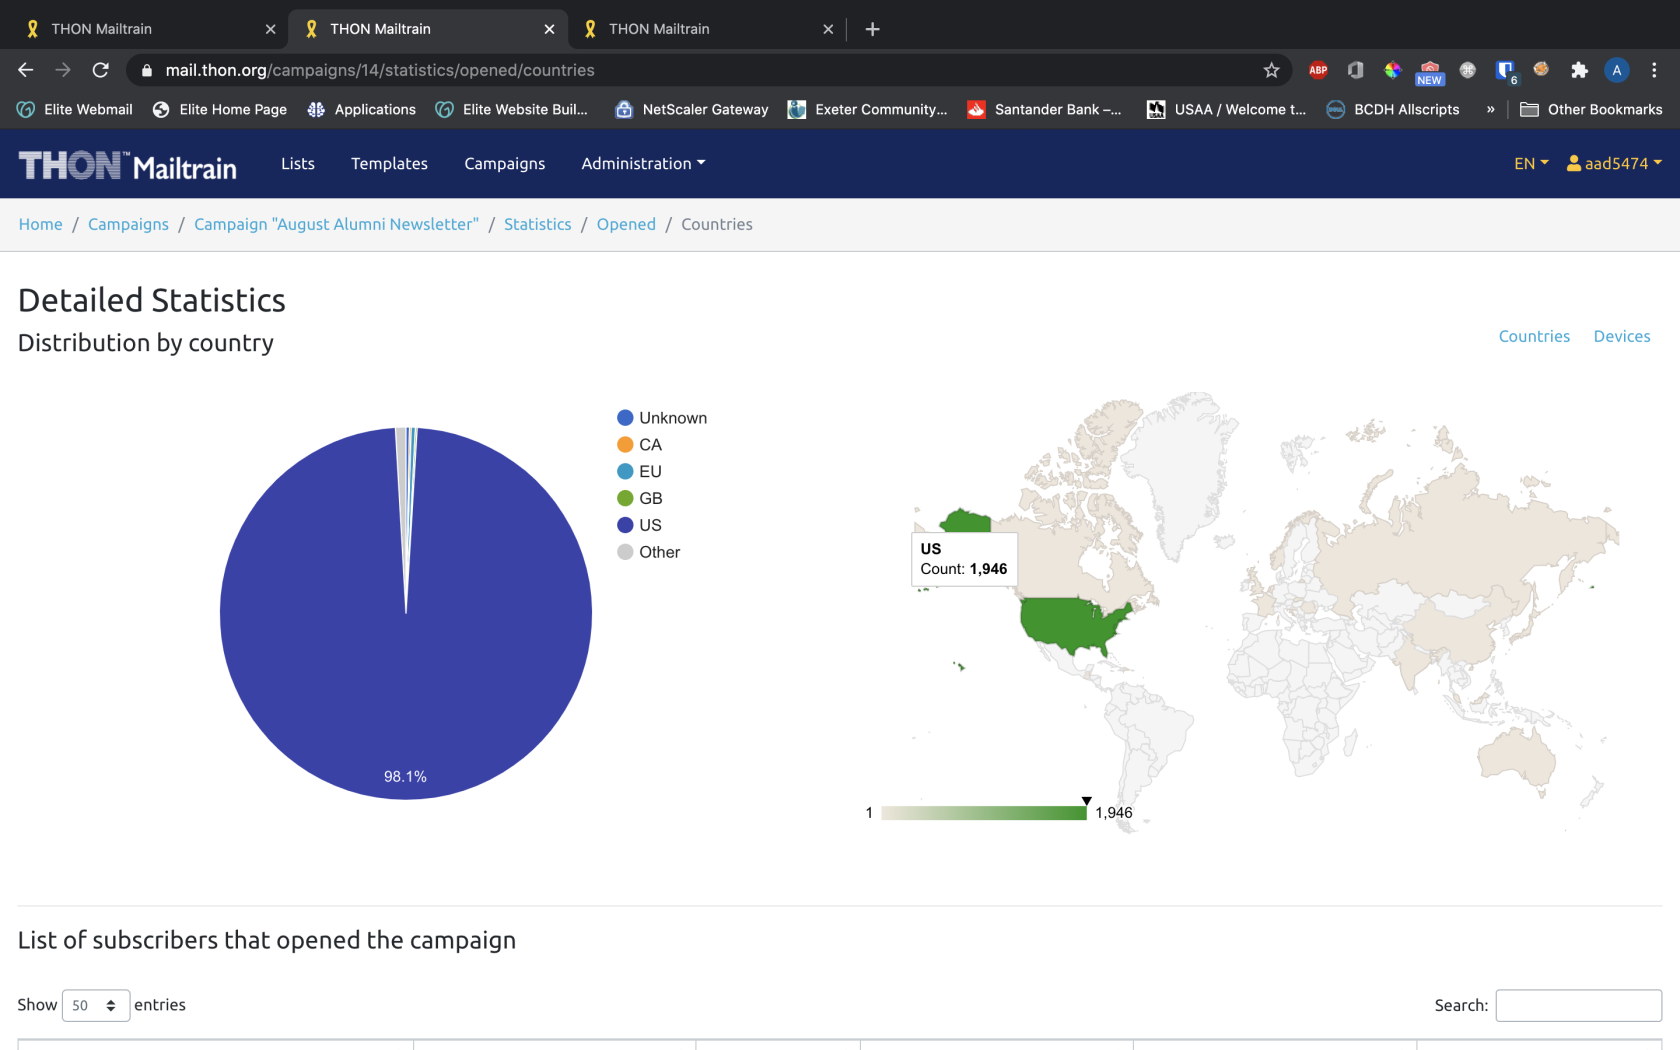Expand the Administration dropdown menu
This screenshot has width=1680, height=1050.
pos(643,163)
